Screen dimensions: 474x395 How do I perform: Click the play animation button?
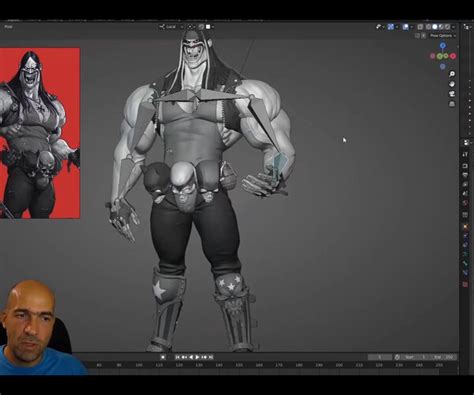(x=197, y=357)
